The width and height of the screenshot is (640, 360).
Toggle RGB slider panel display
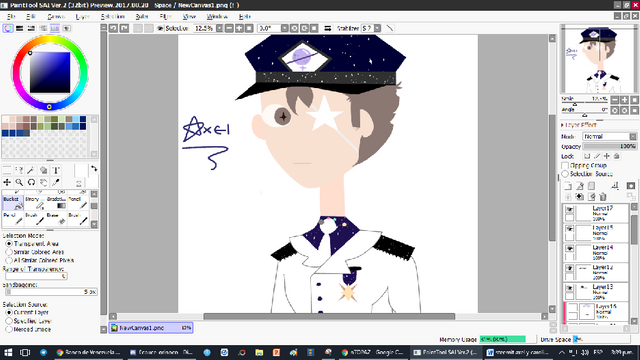click(x=19, y=28)
